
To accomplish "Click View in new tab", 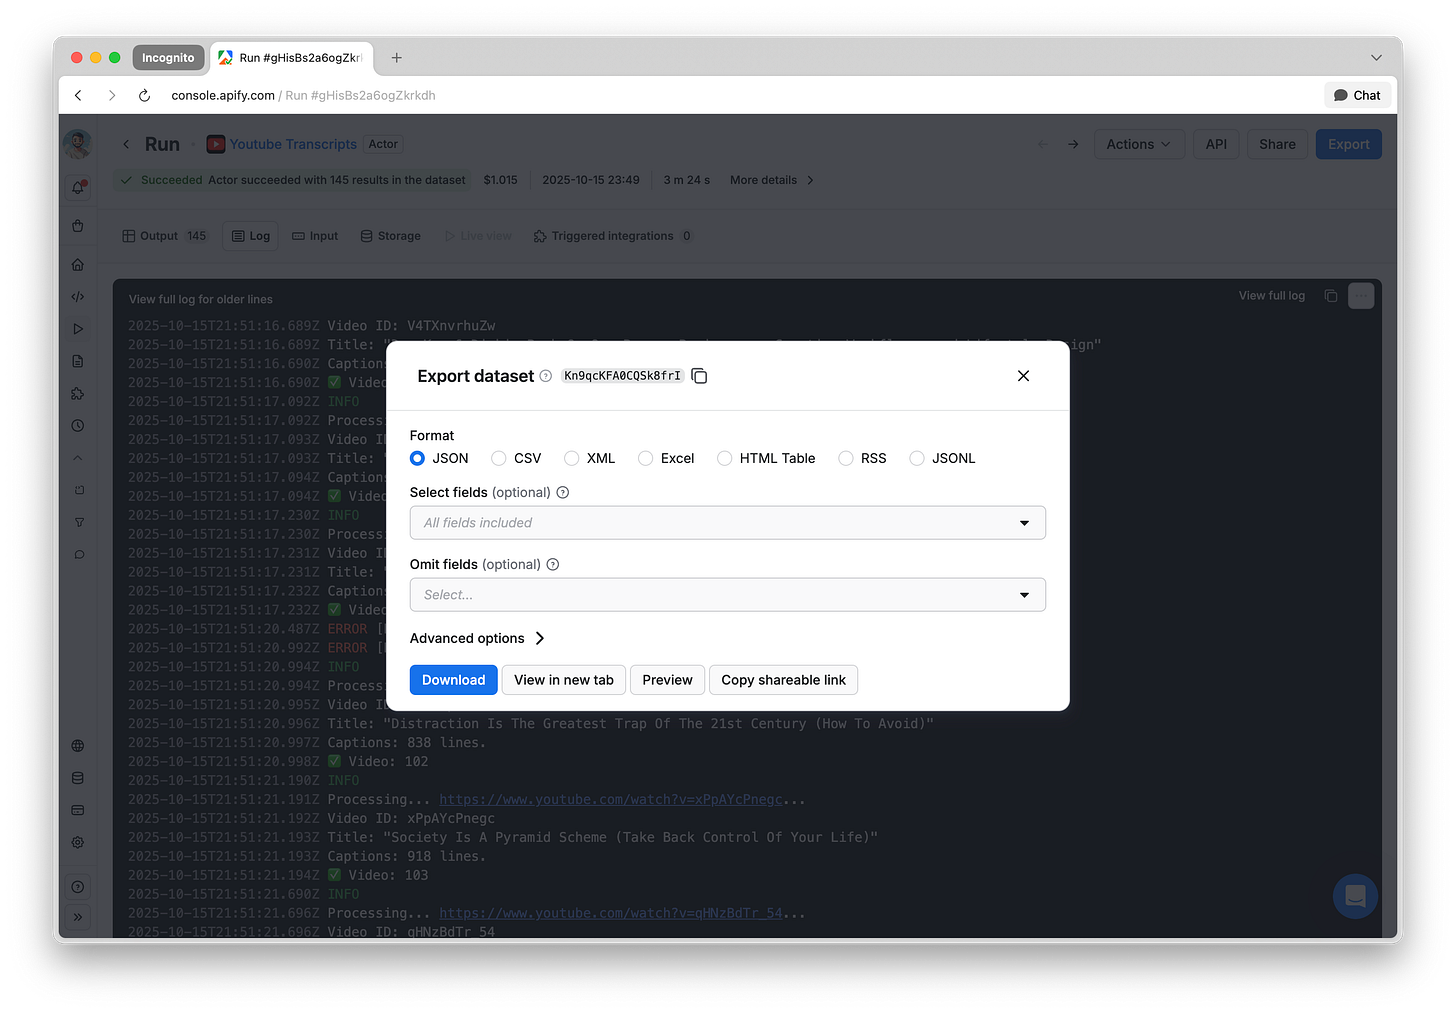I will 564,680.
